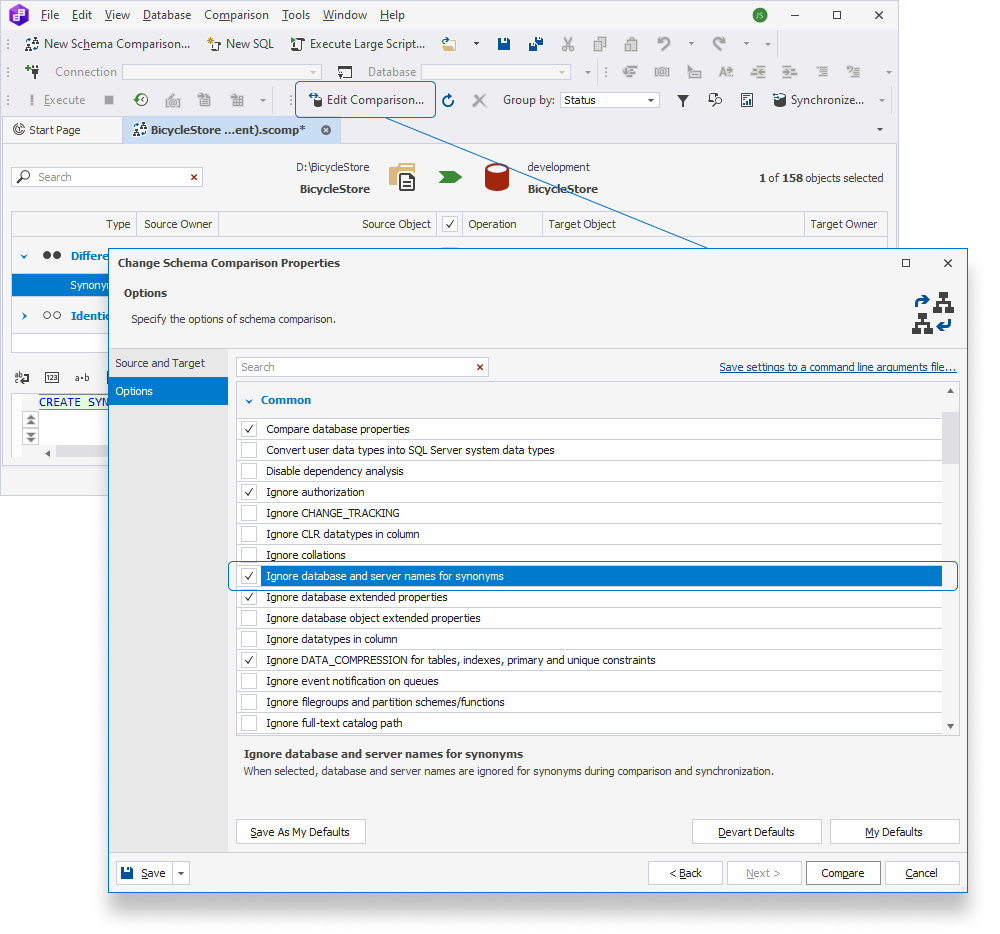Click the user account avatar icon
The image size is (1000, 934).
pos(760,15)
